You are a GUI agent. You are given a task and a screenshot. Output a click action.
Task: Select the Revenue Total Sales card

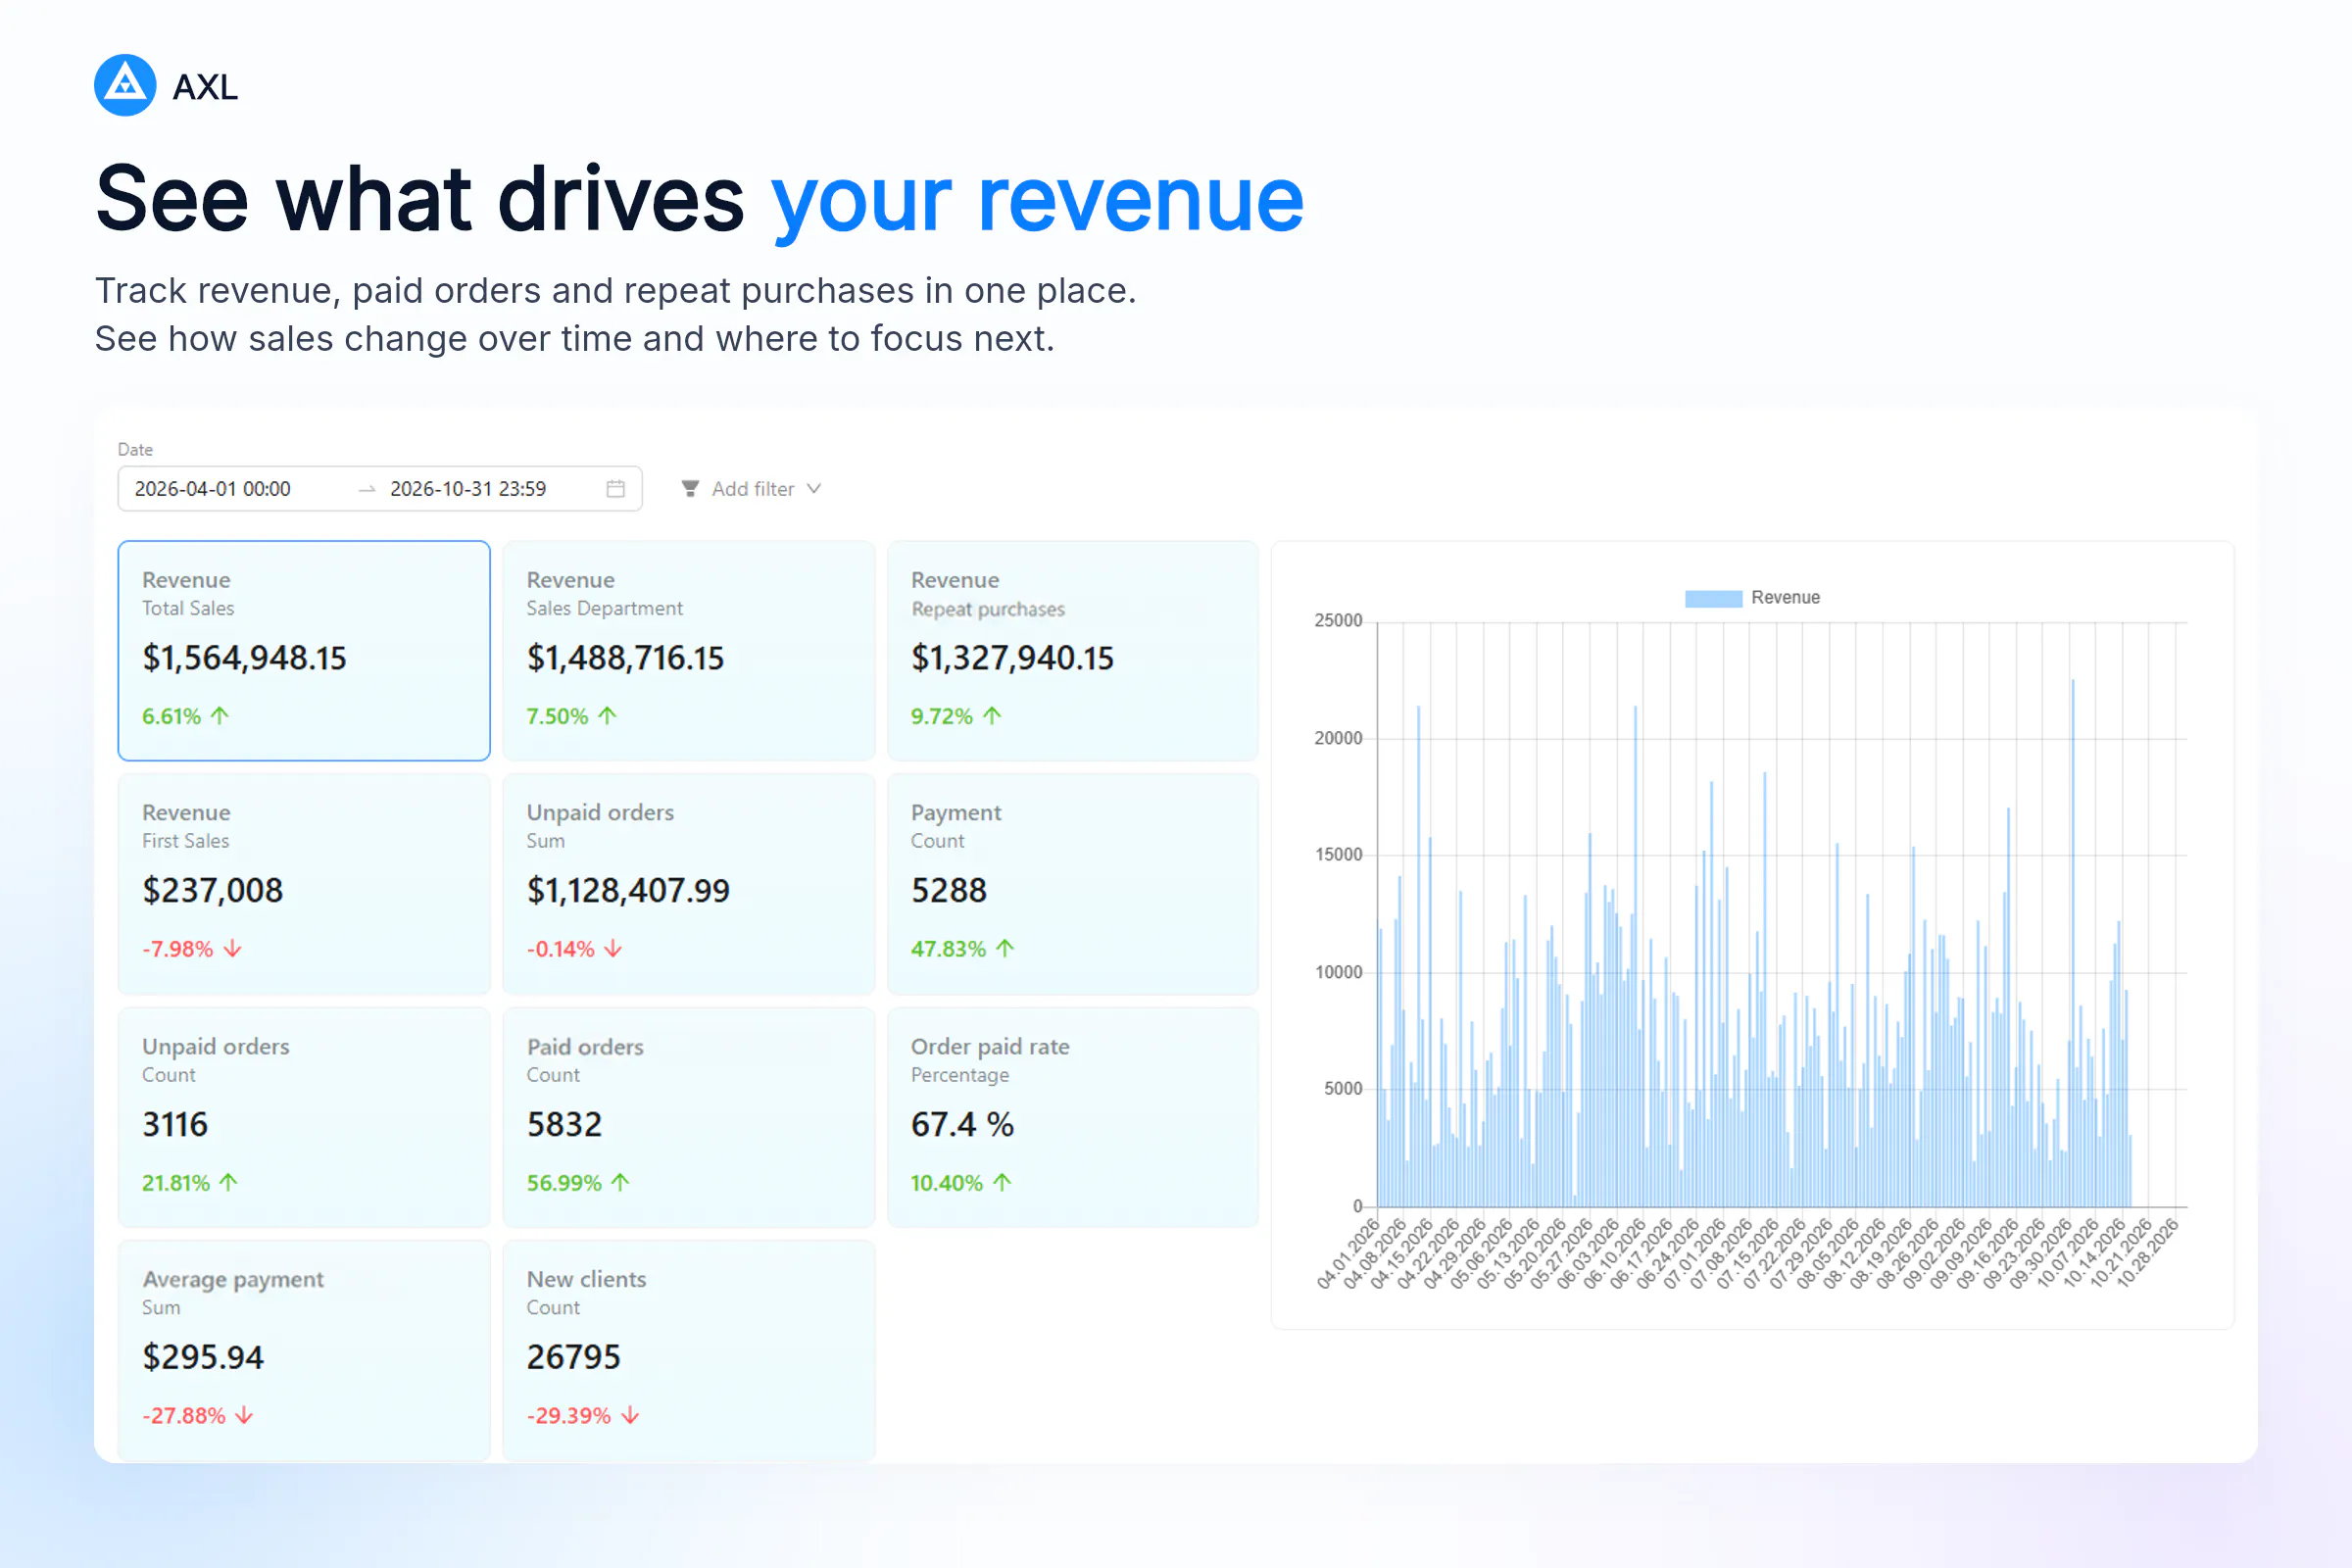point(304,651)
